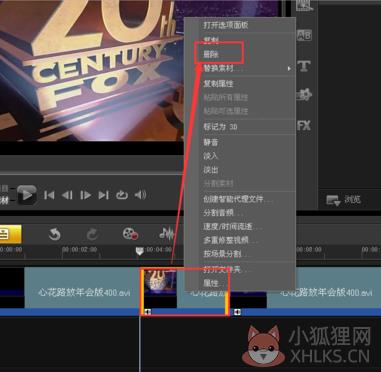Jump to the end of the project
This screenshot has height=372, width=381.
click(104, 195)
